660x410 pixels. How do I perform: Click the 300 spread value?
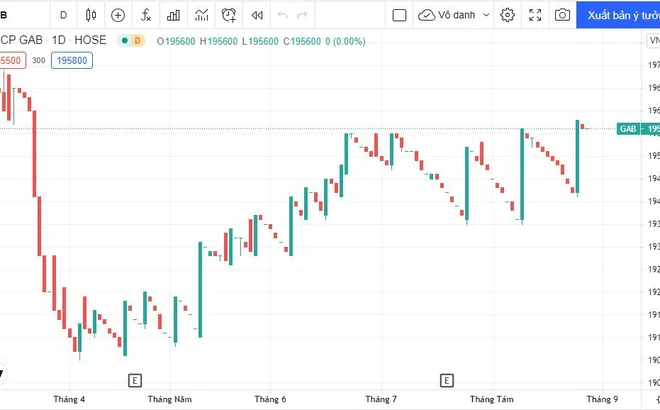[38, 61]
